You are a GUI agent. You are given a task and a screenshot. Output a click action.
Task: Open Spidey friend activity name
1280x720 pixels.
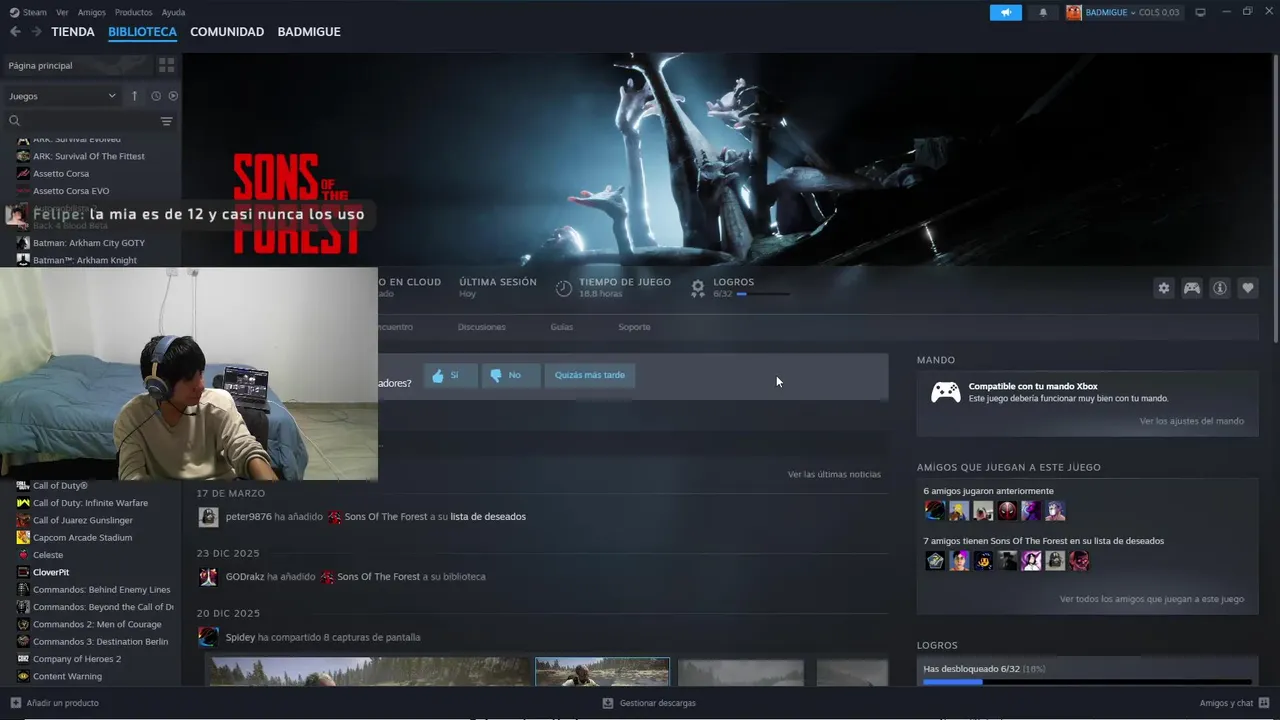240,637
